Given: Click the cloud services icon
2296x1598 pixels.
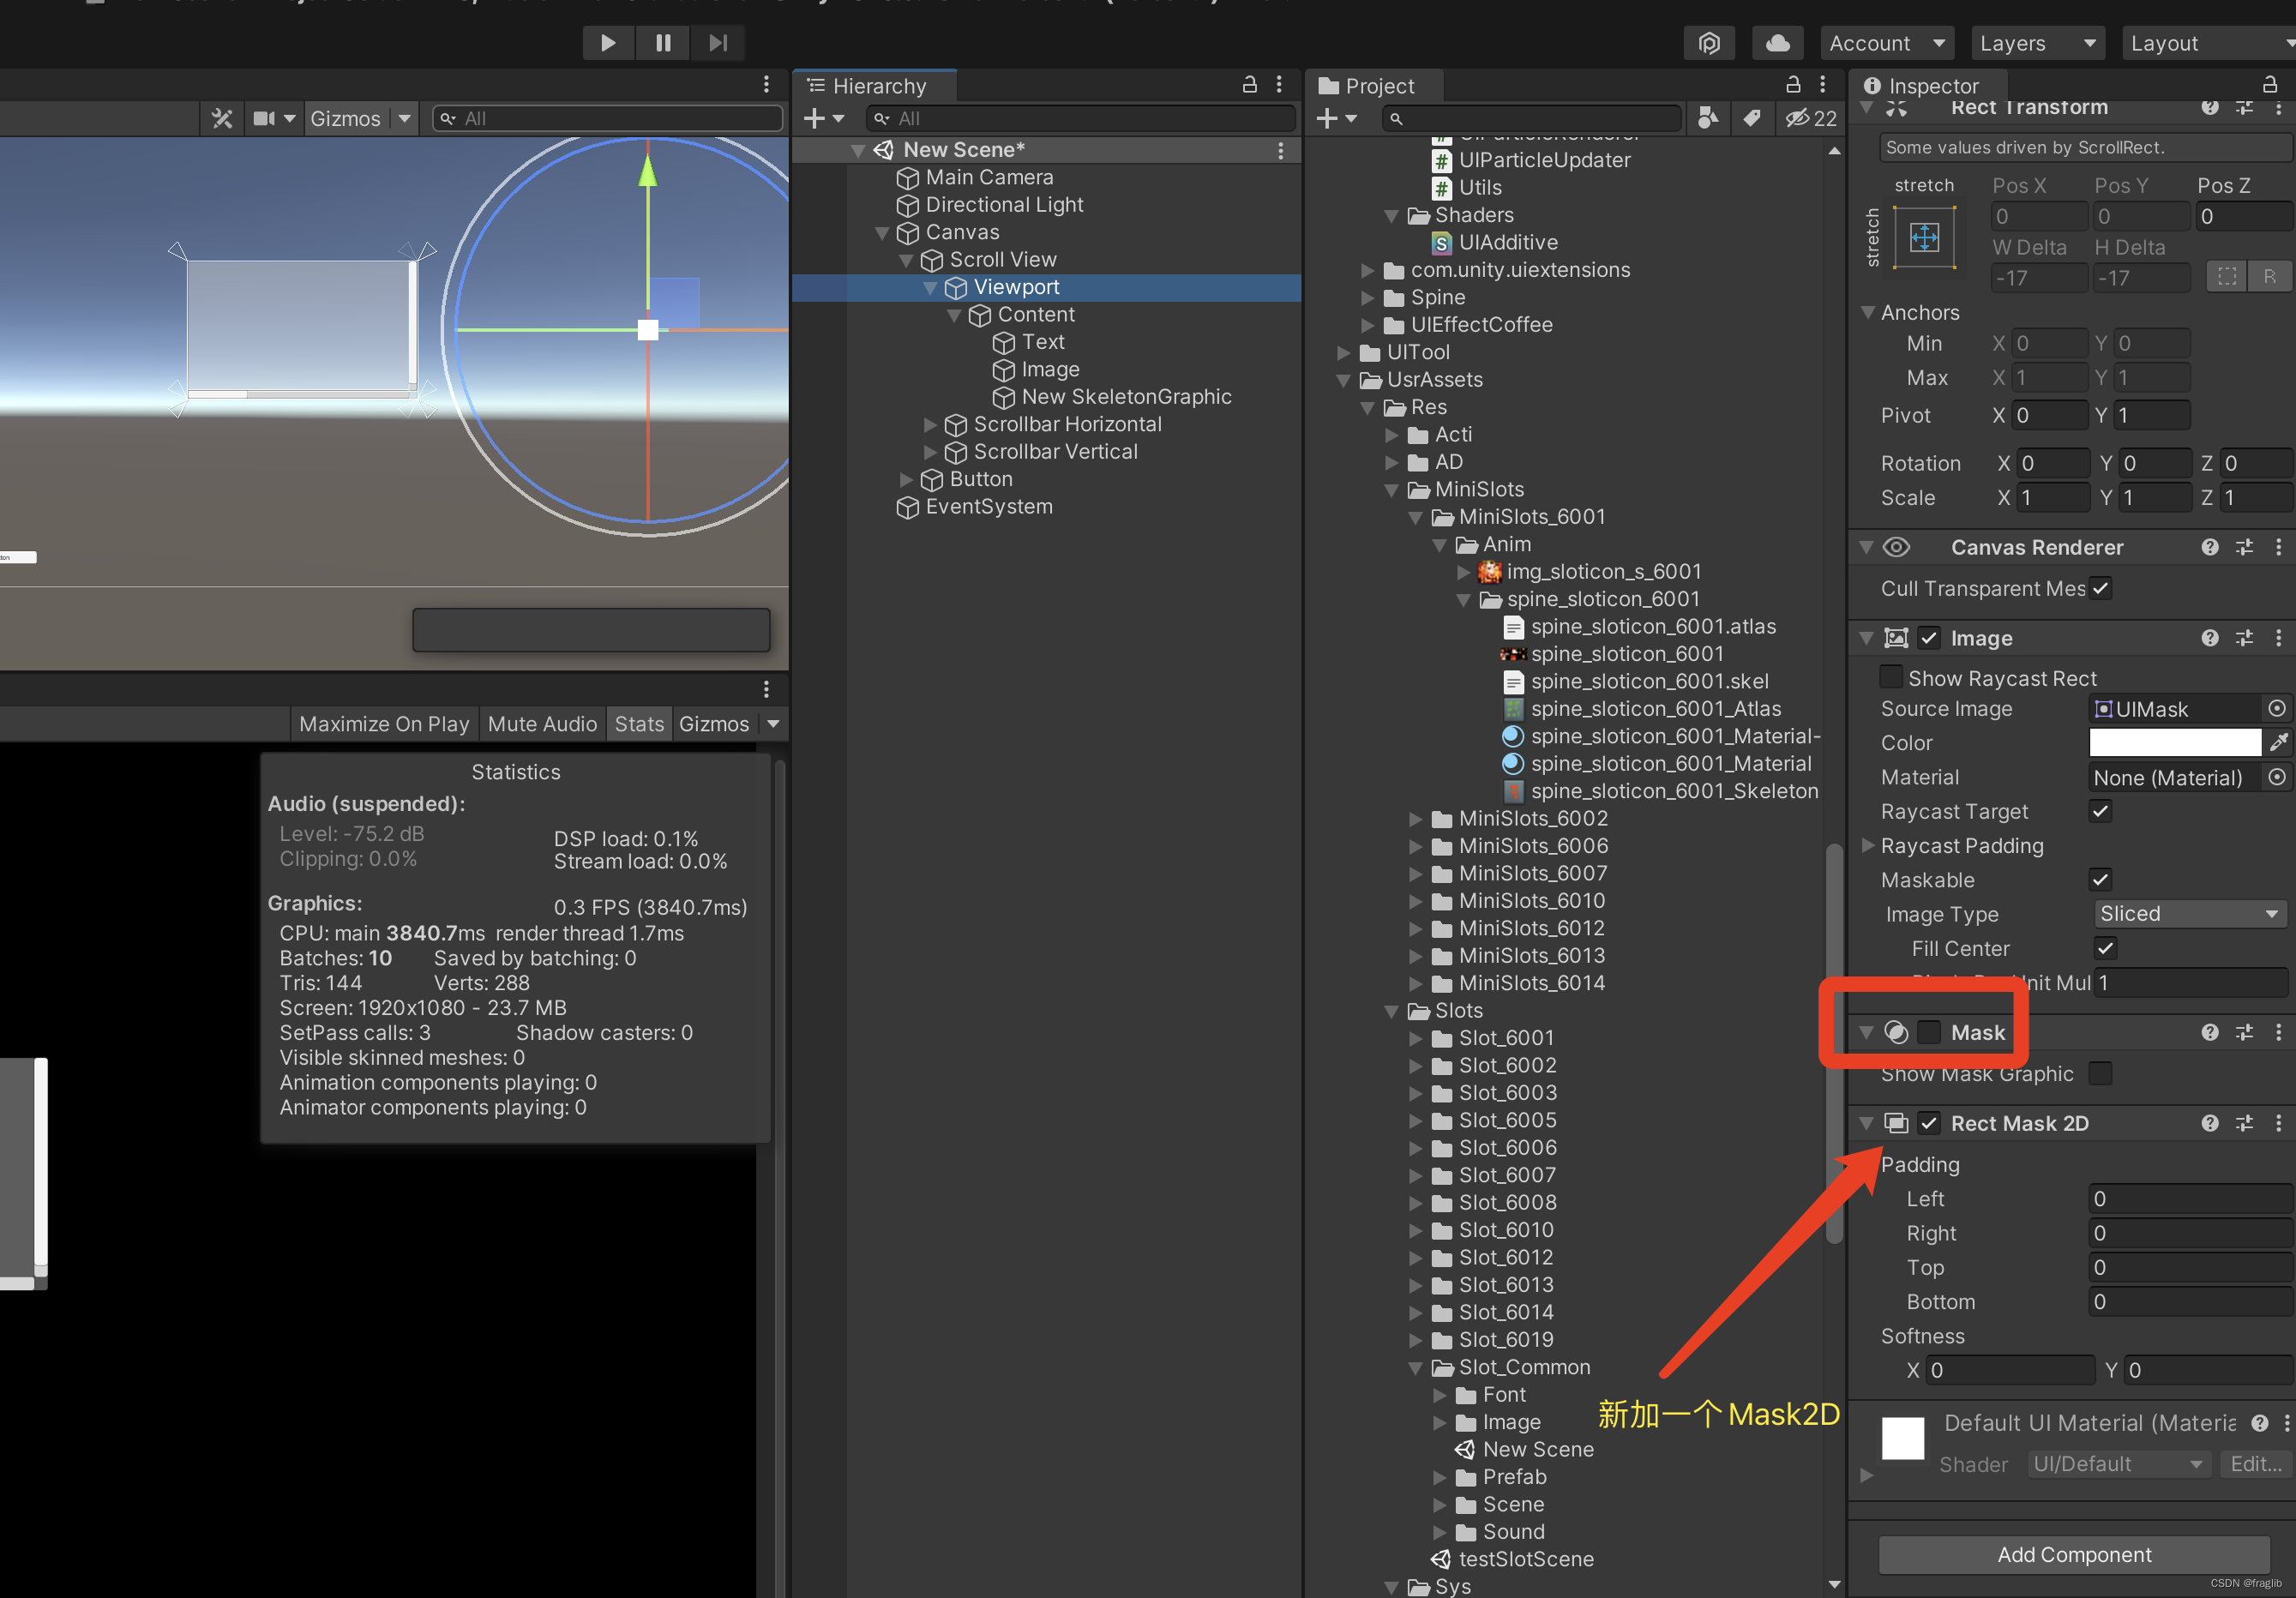Looking at the screenshot, I should [x=1777, y=43].
